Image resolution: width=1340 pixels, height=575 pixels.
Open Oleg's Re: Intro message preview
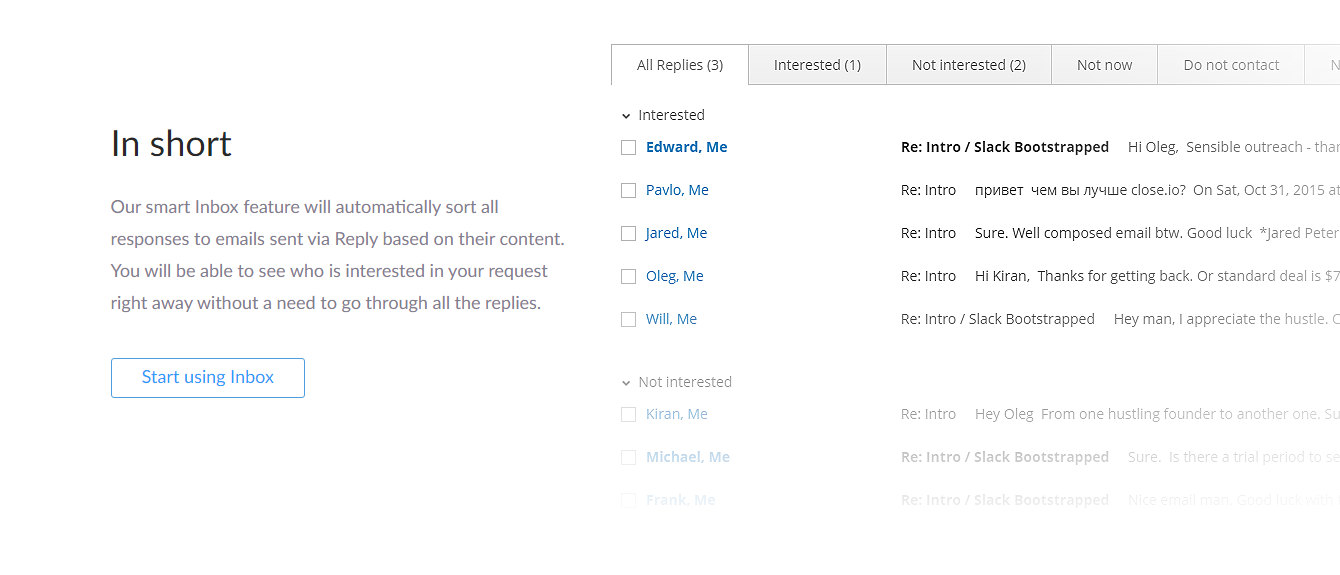pyautogui.click(x=1100, y=276)
